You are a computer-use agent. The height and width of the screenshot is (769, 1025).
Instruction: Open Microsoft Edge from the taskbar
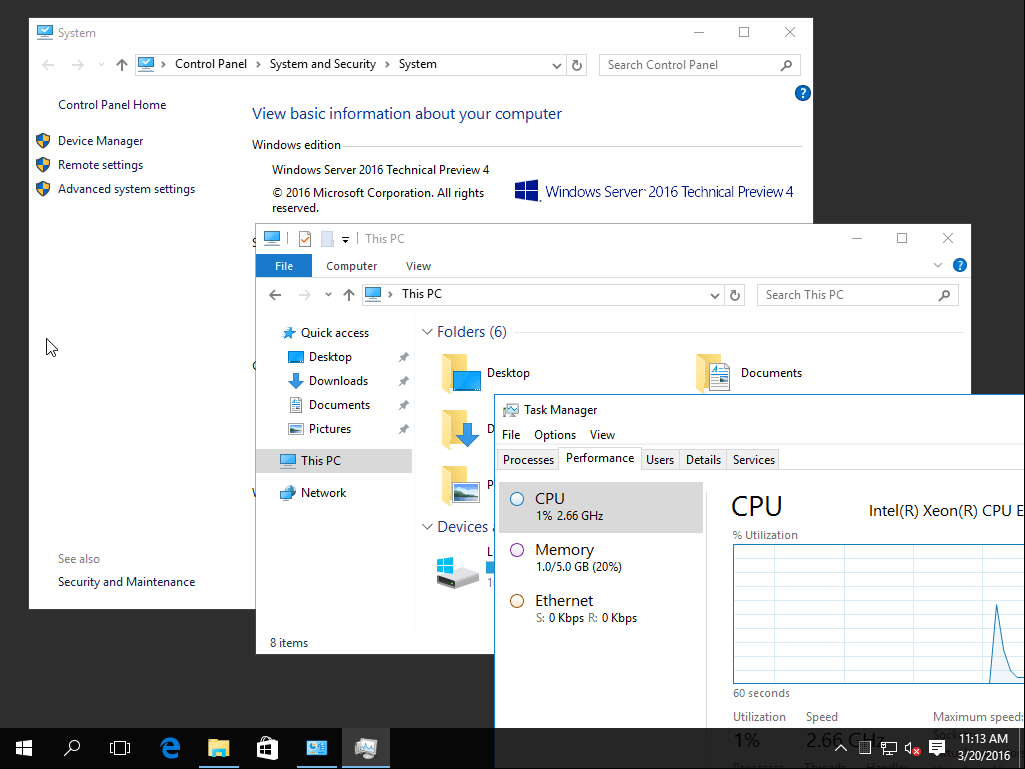(x=171, y=747)
